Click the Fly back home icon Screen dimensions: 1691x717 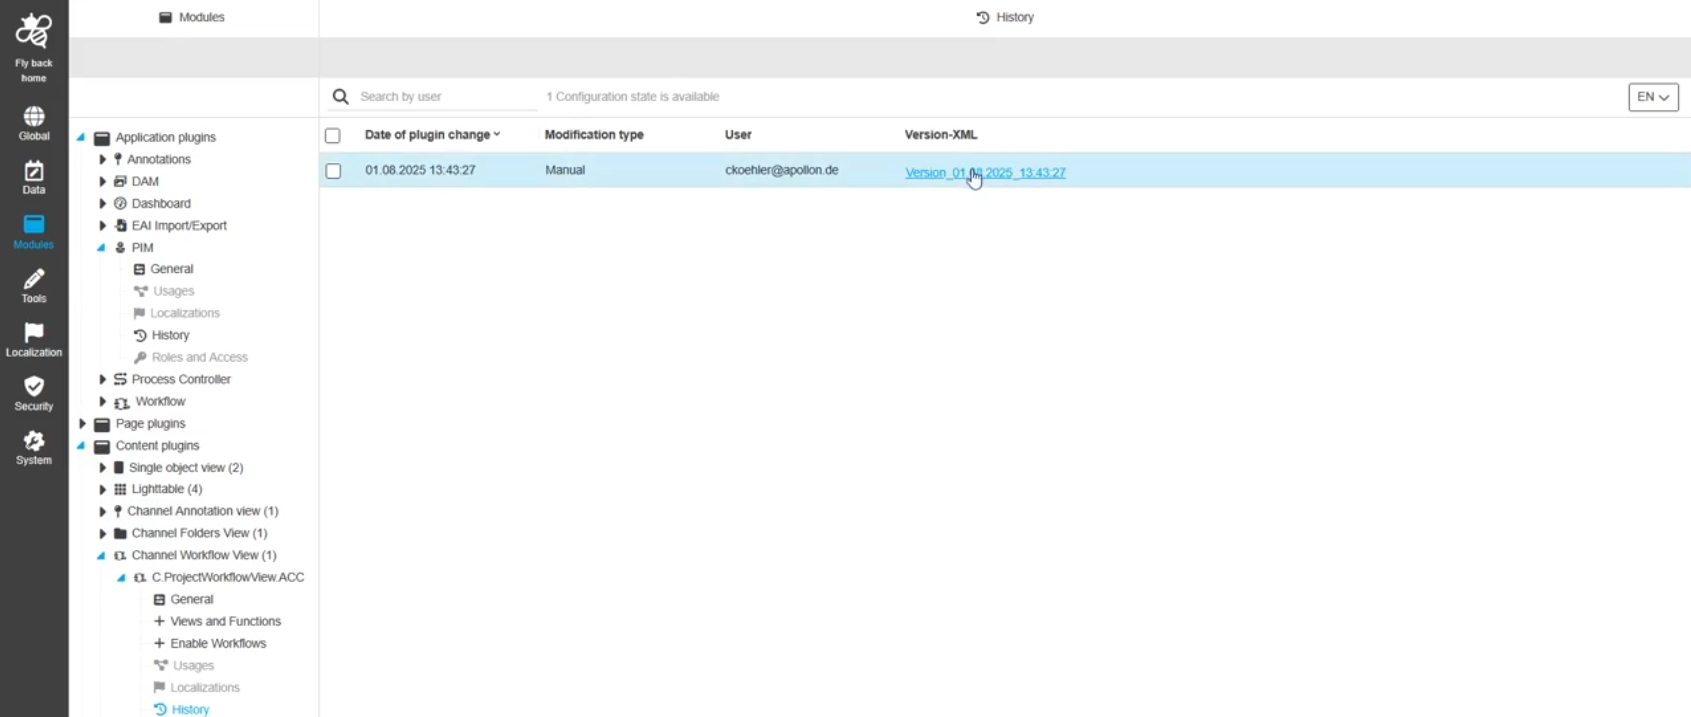33,33
